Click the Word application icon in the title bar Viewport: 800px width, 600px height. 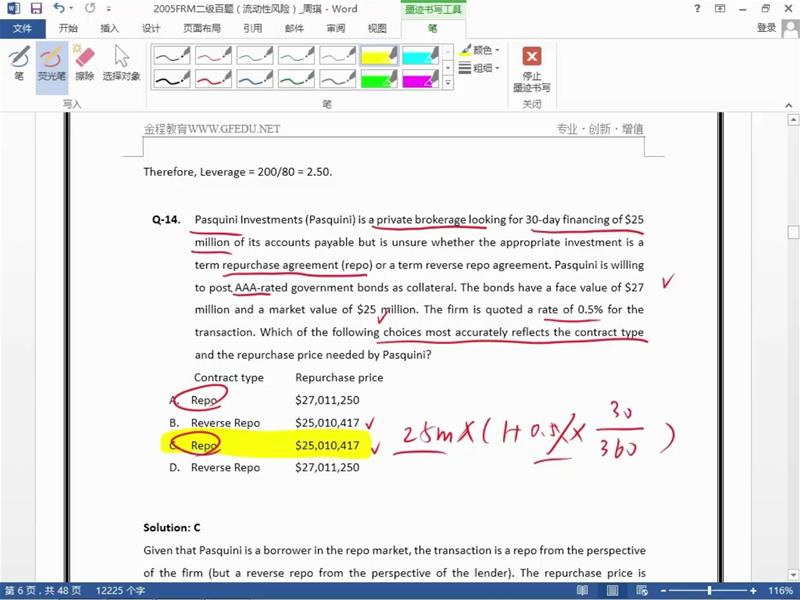click(13, 9)
